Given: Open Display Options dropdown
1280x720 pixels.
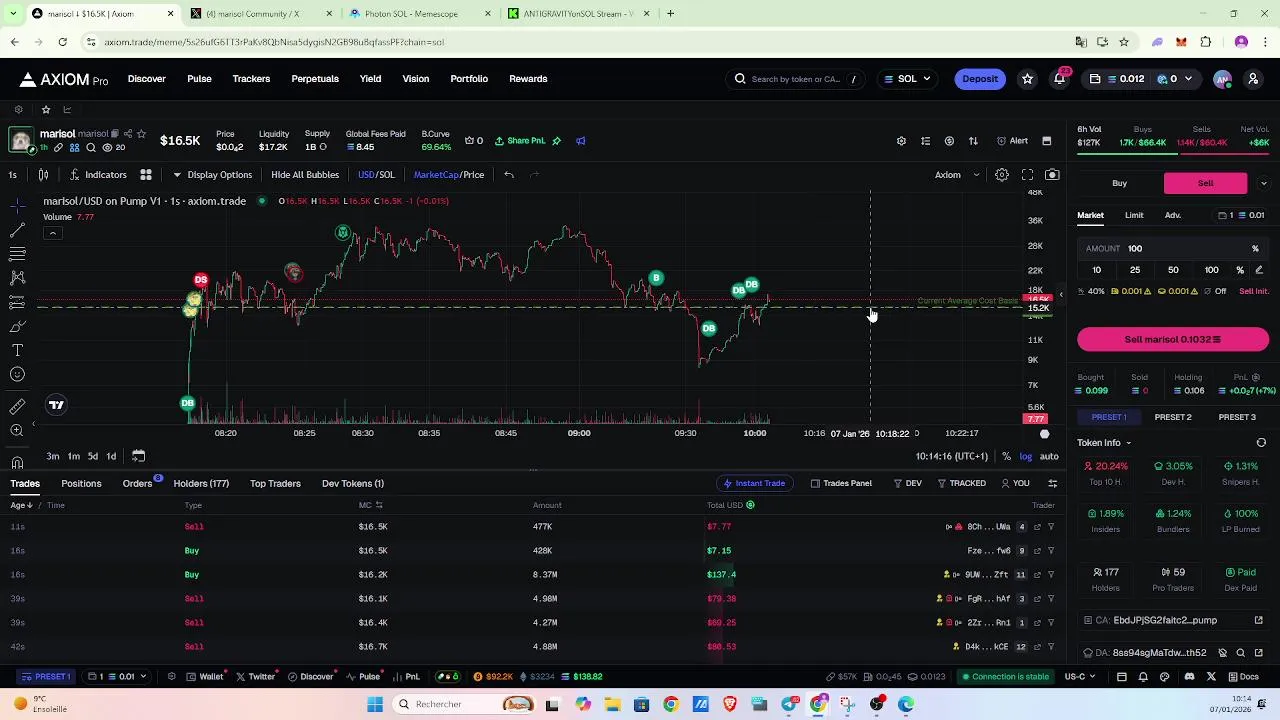Looking at the screenshot, I should tap(212, 175).
